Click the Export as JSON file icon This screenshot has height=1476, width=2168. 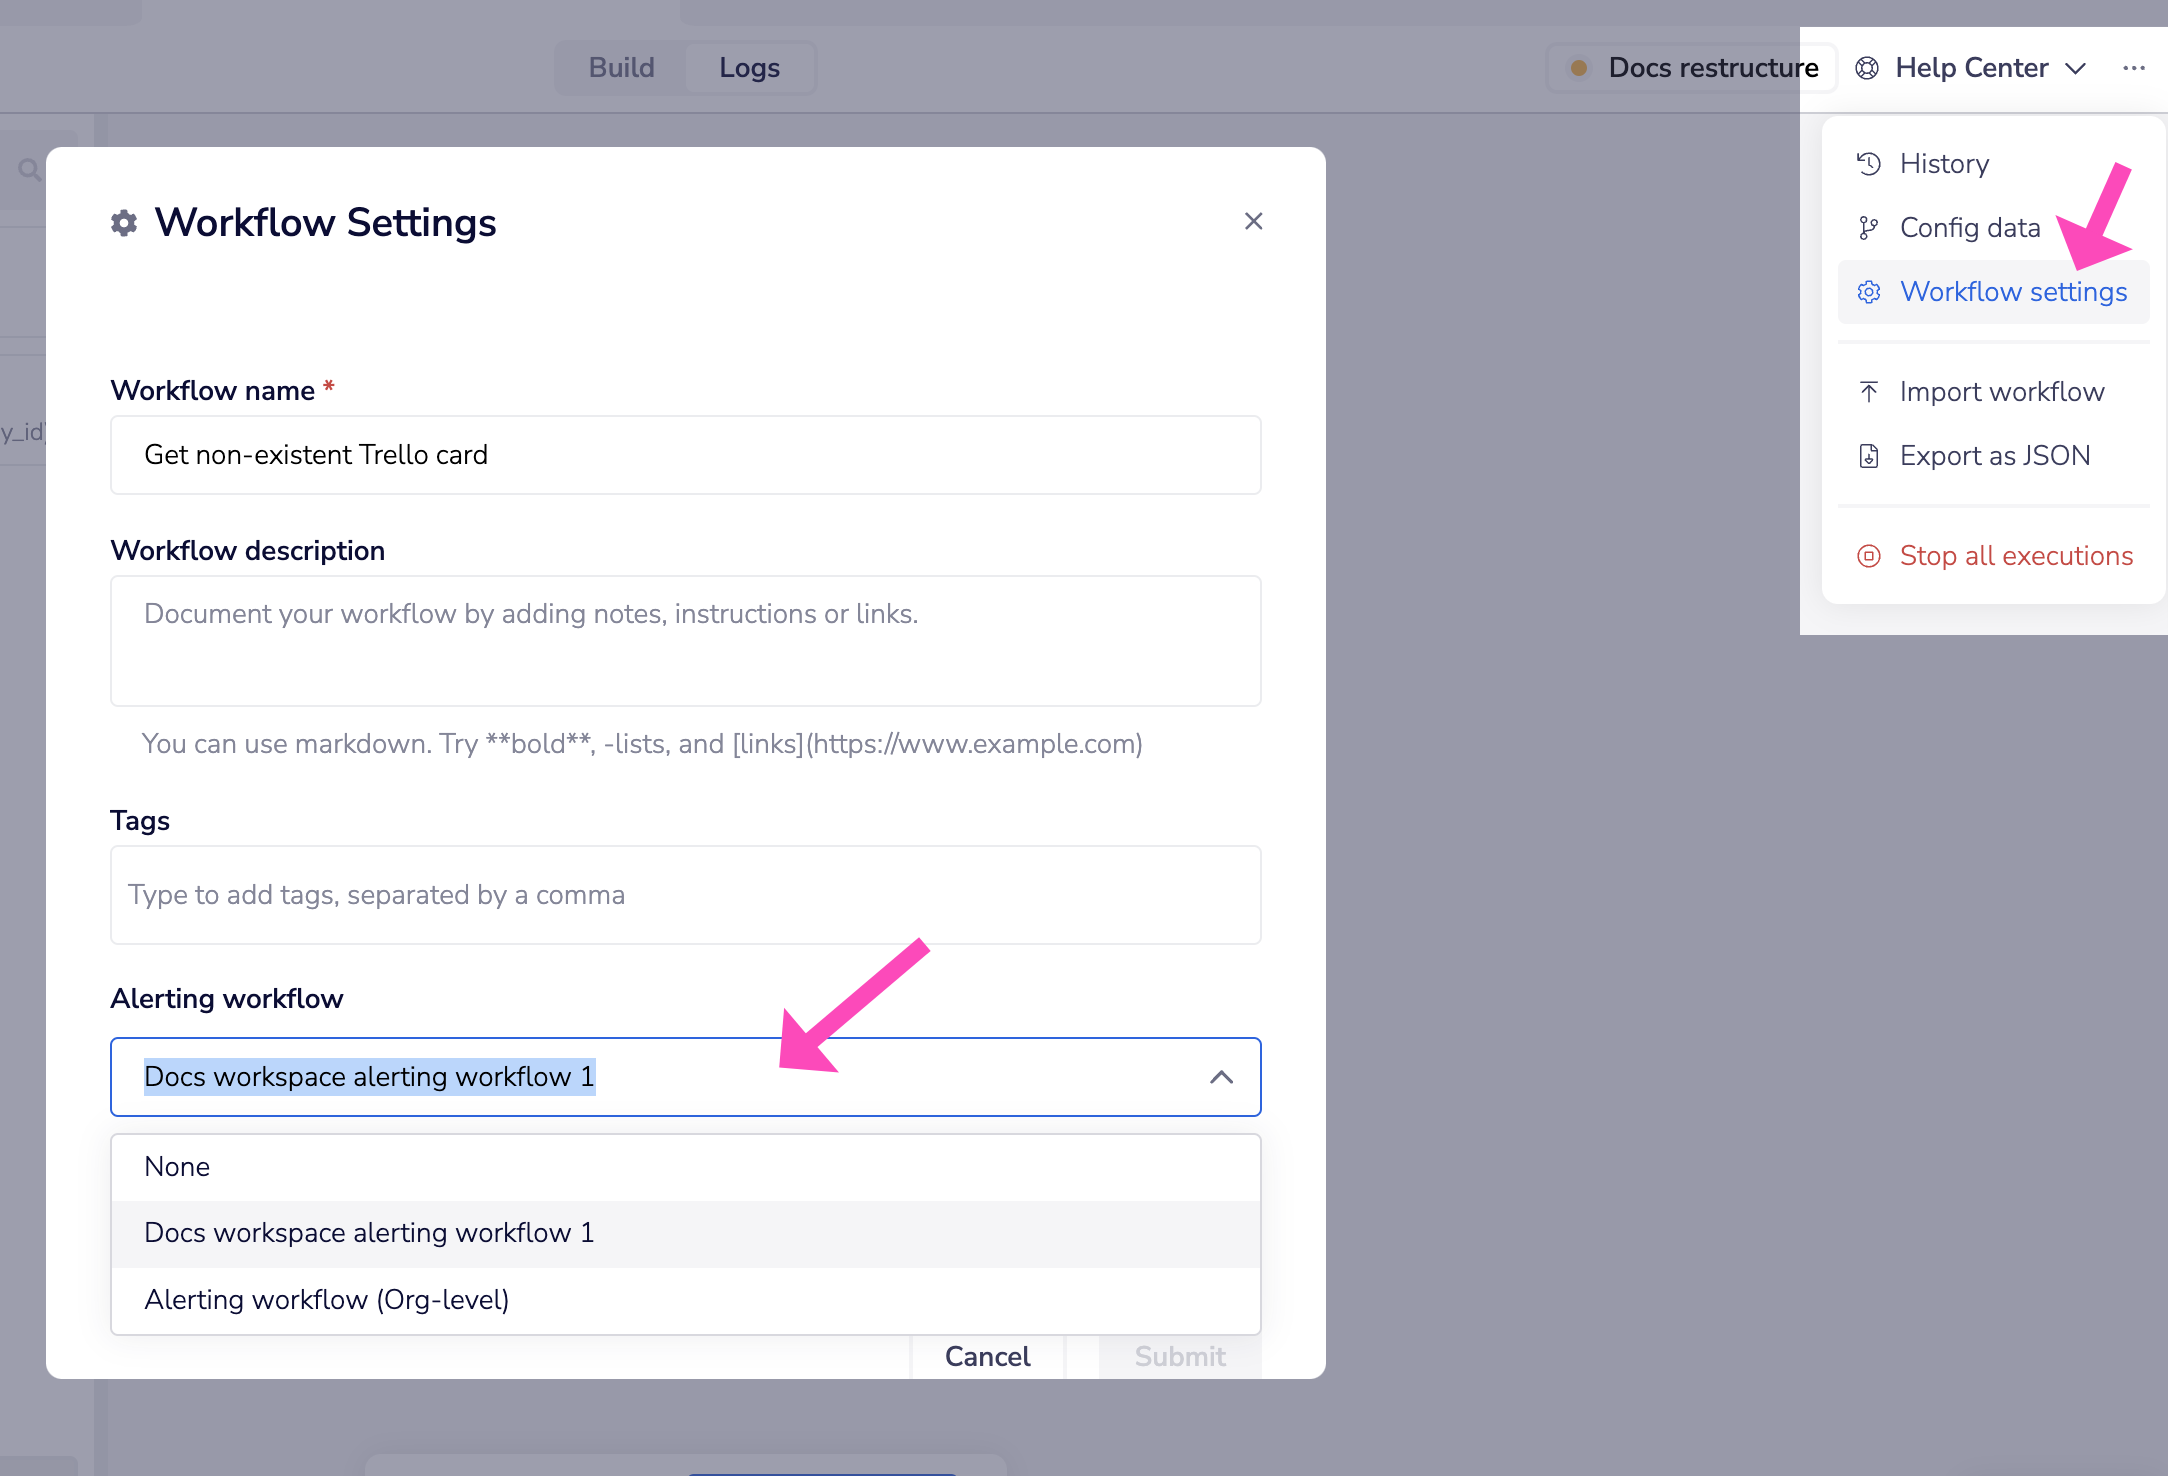click(x=1868, y=455)
